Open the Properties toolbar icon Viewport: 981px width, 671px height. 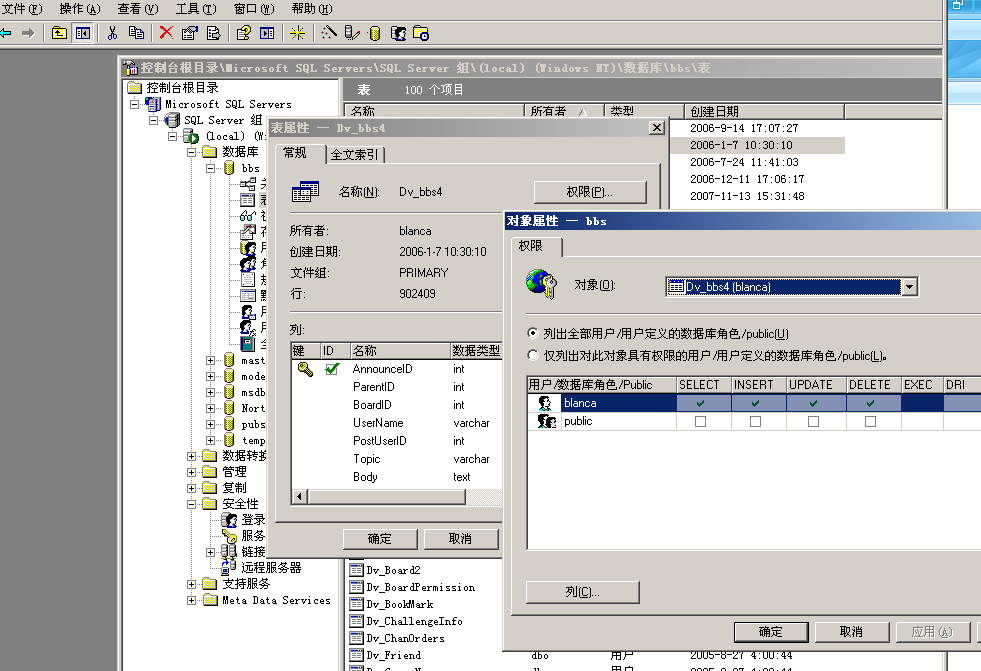click(x=189, y=33)
